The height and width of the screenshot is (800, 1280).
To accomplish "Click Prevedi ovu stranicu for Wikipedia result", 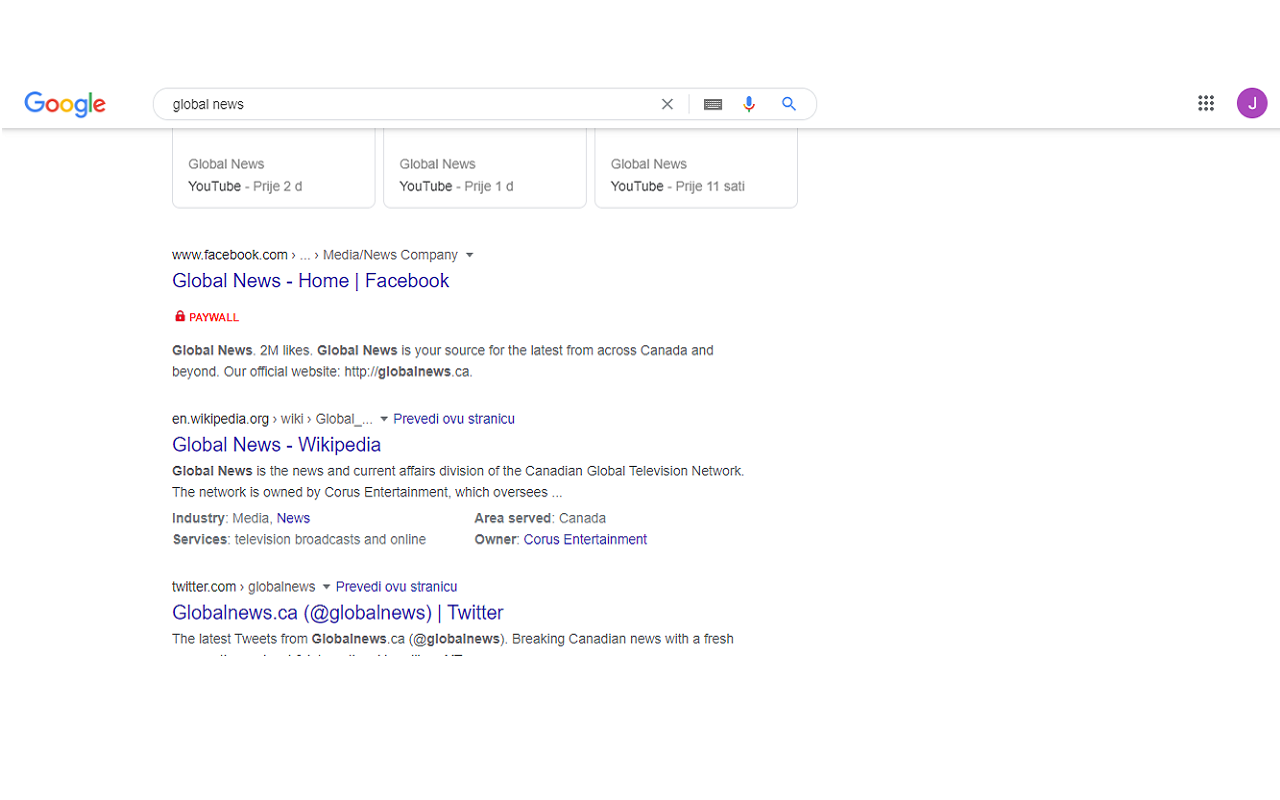I will (454, 419).
